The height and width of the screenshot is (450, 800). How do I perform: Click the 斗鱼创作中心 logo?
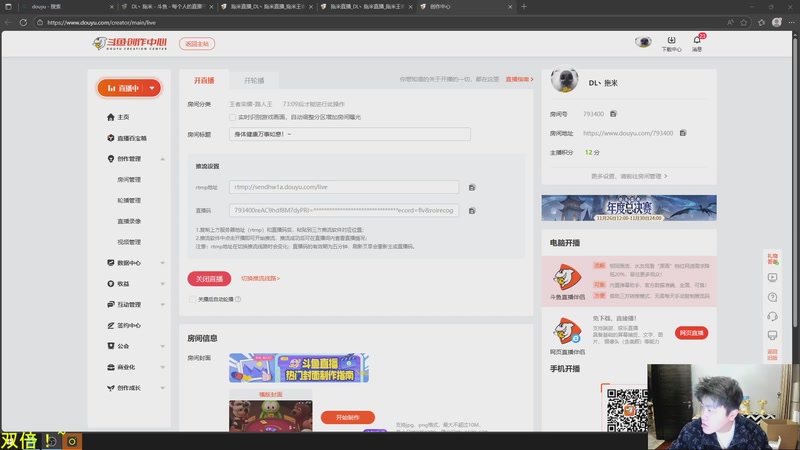pyautogui.click(x=130, y=43)
